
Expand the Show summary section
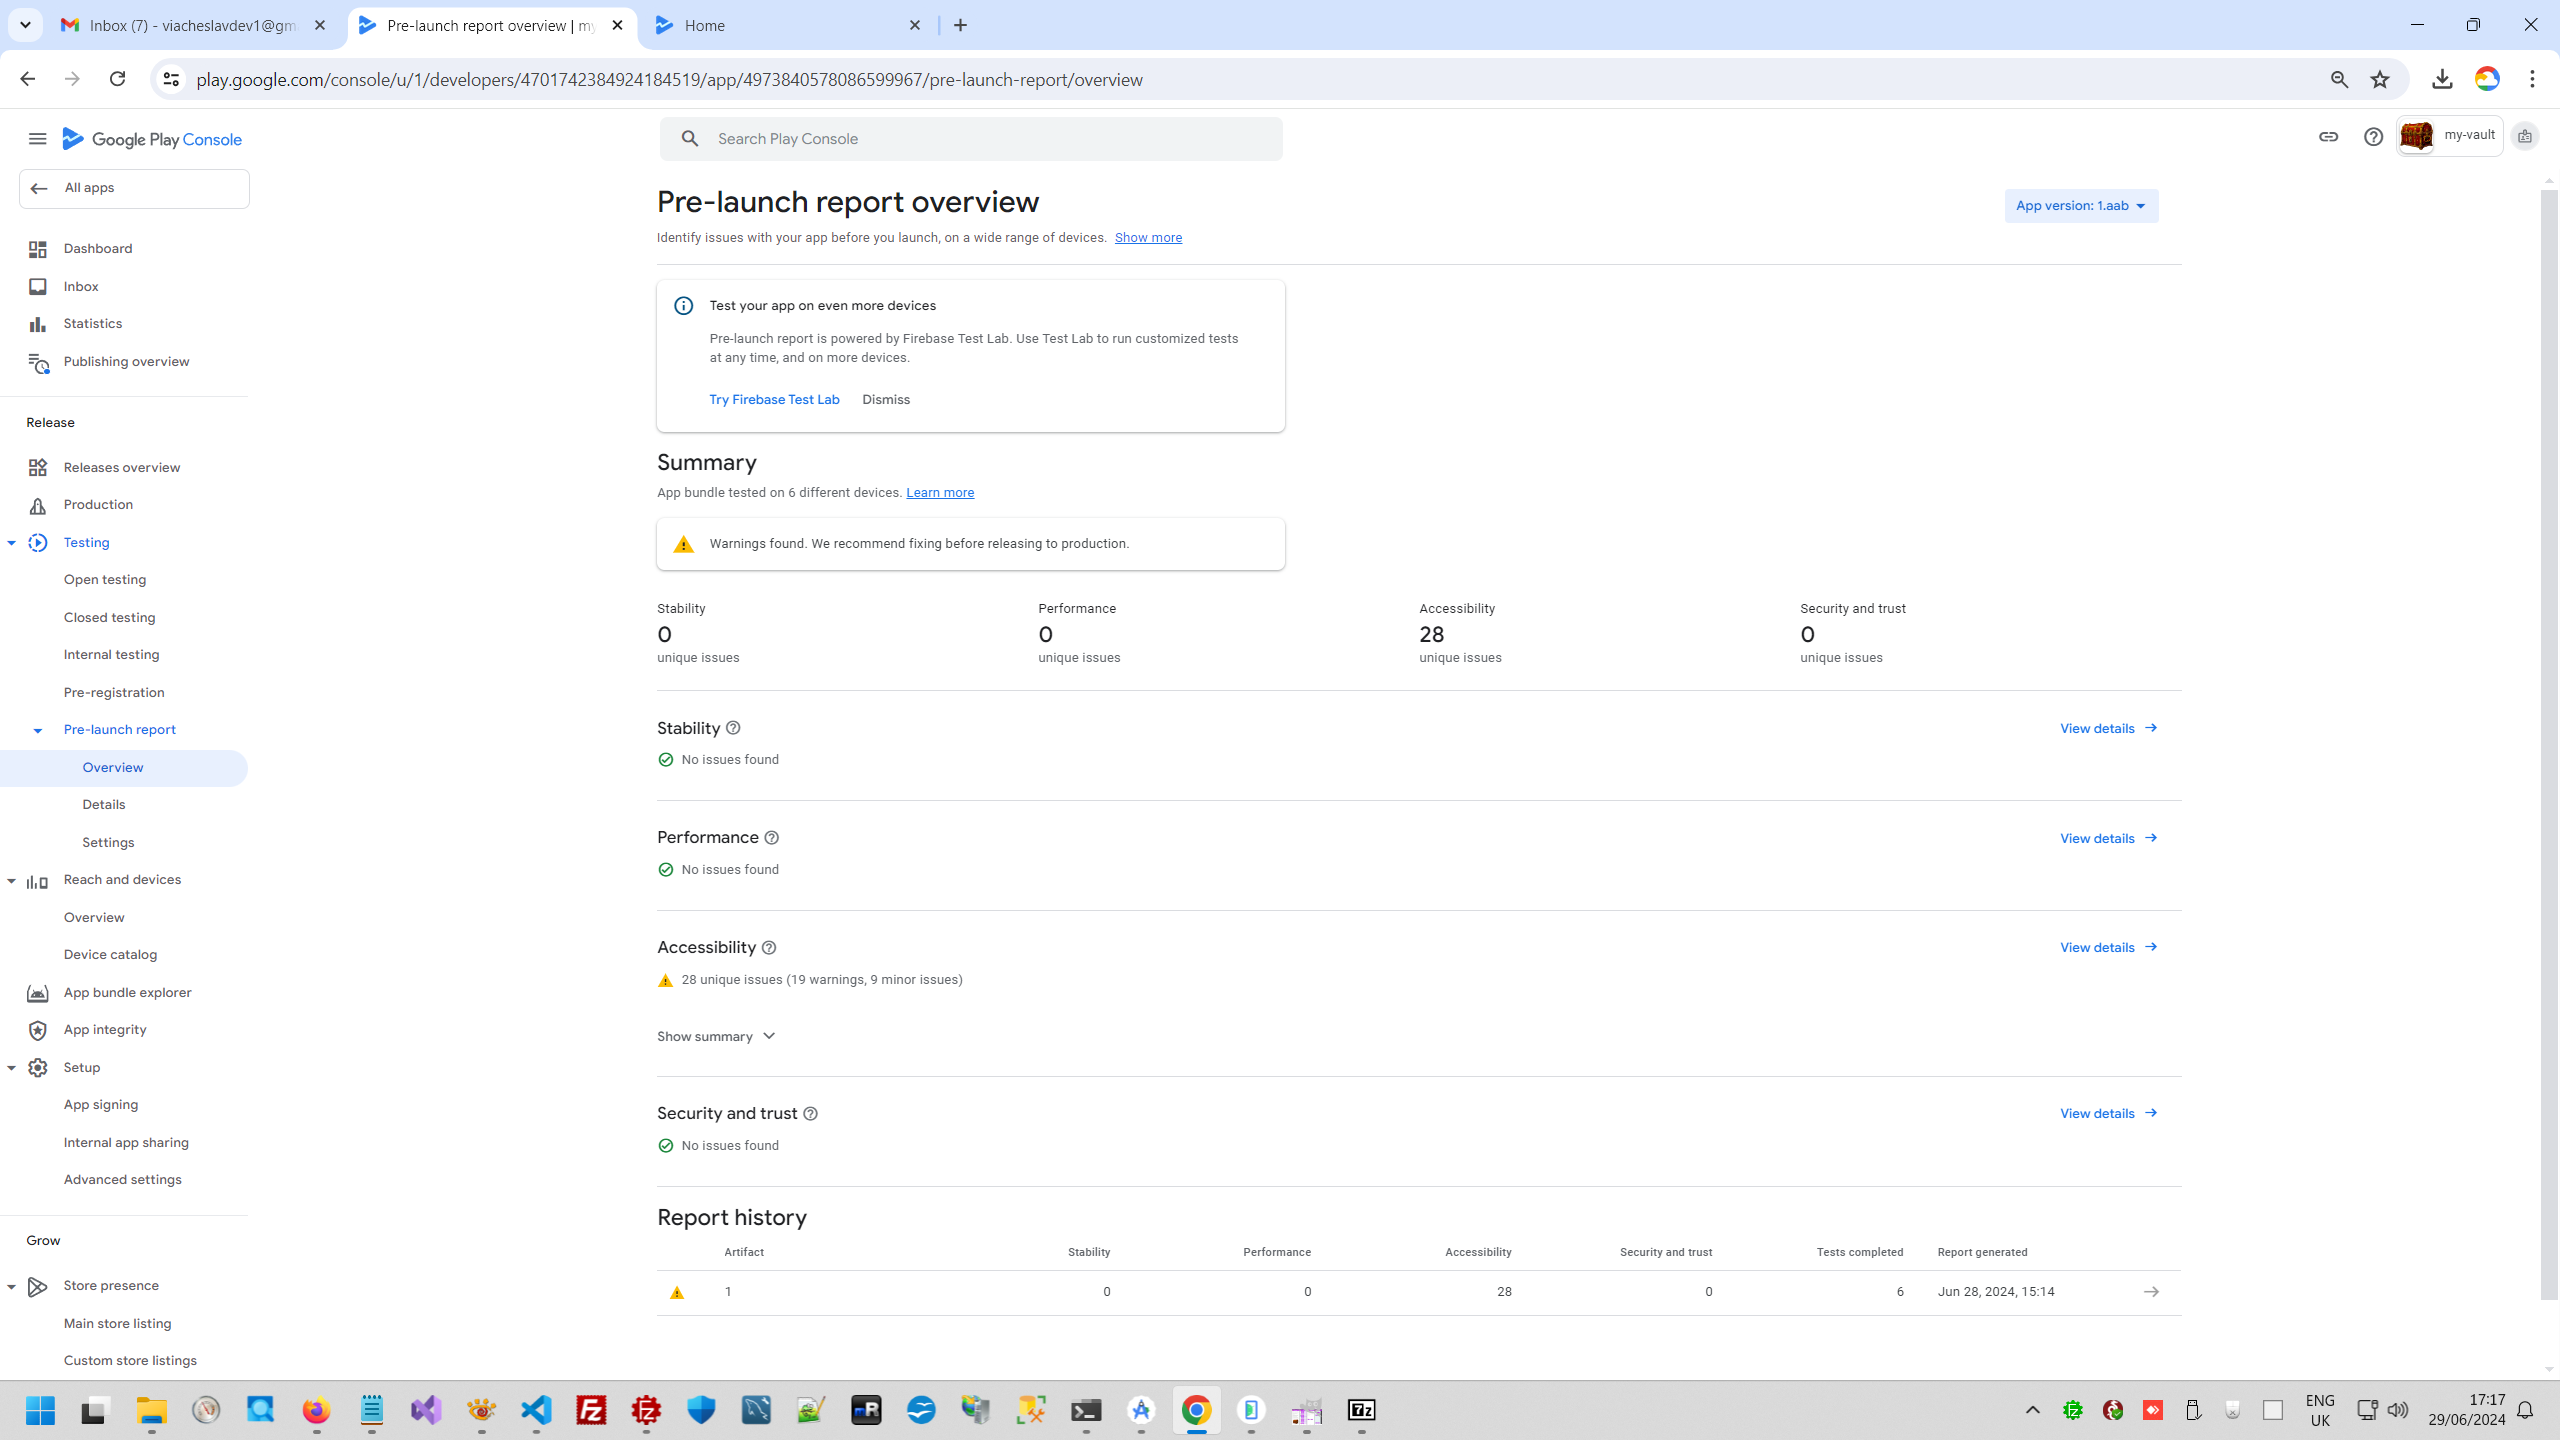tap(716, 1036)
